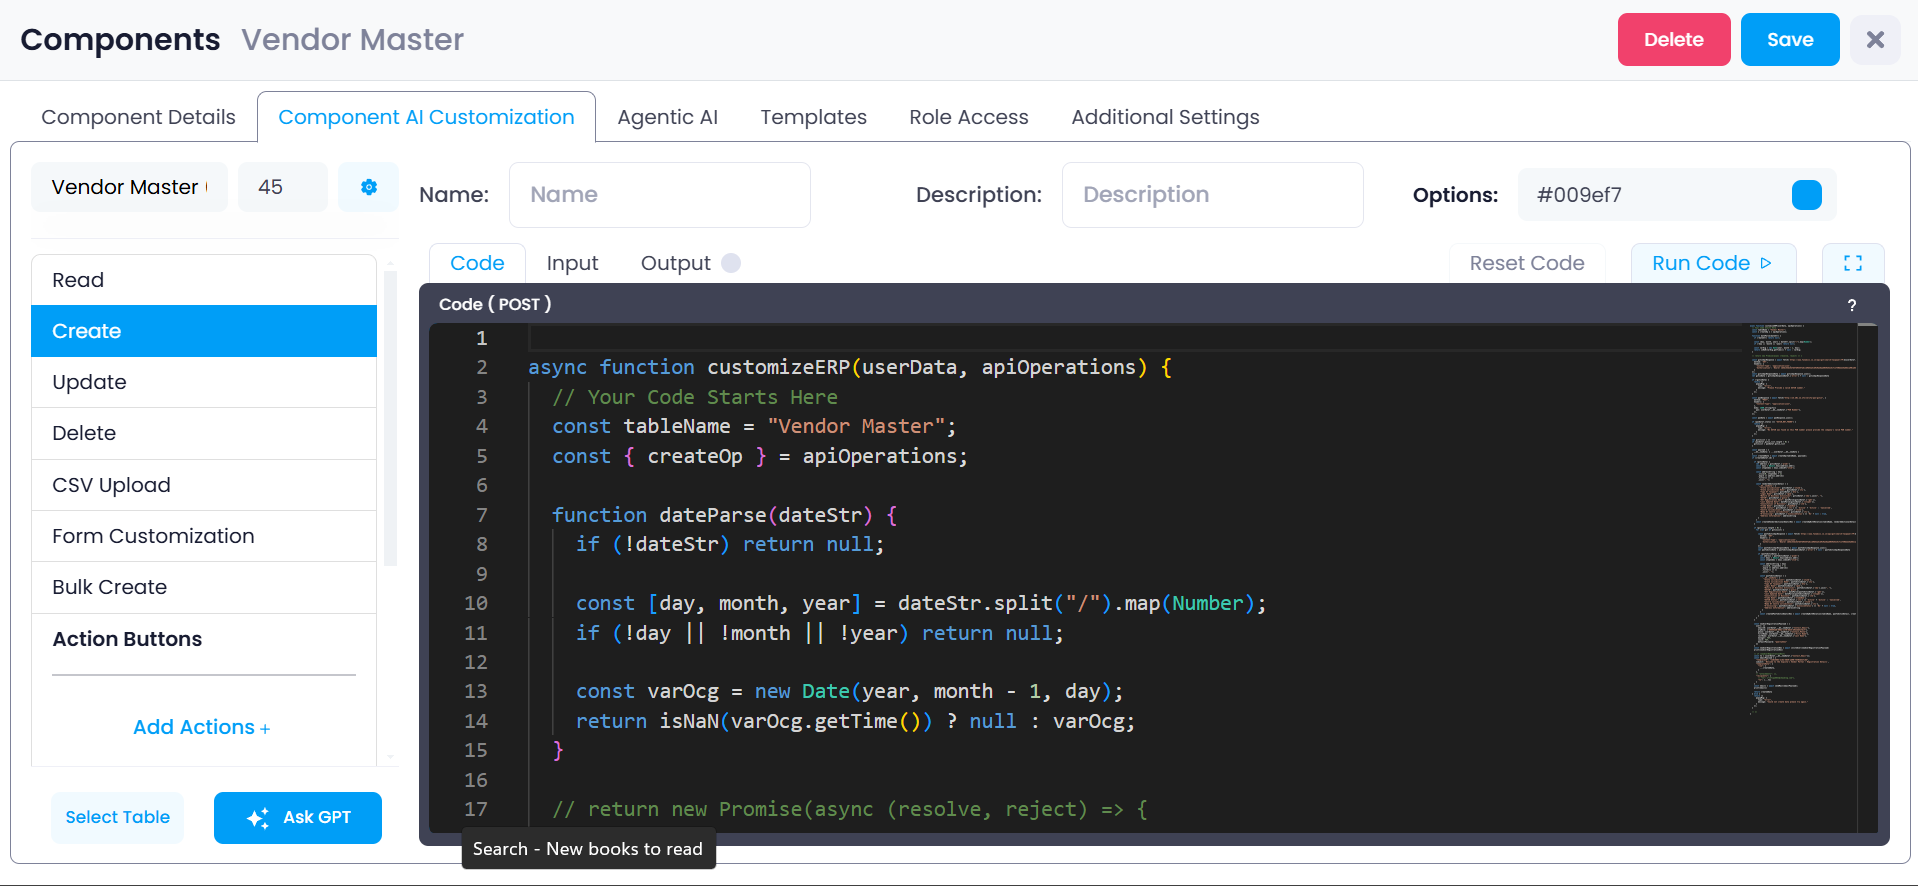Focus the Name input field
Viewport: 1918px width, 886px height.
(660, 195)
